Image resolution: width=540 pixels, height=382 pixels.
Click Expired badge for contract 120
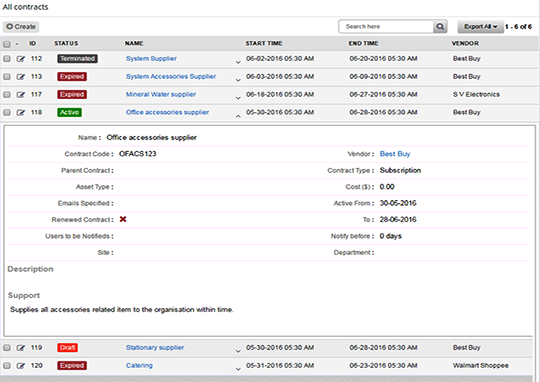click(72, 365)
